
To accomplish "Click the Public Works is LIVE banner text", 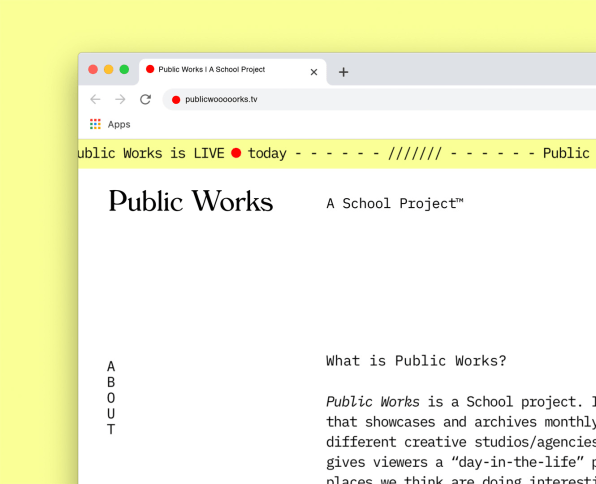I will [151, 153].
